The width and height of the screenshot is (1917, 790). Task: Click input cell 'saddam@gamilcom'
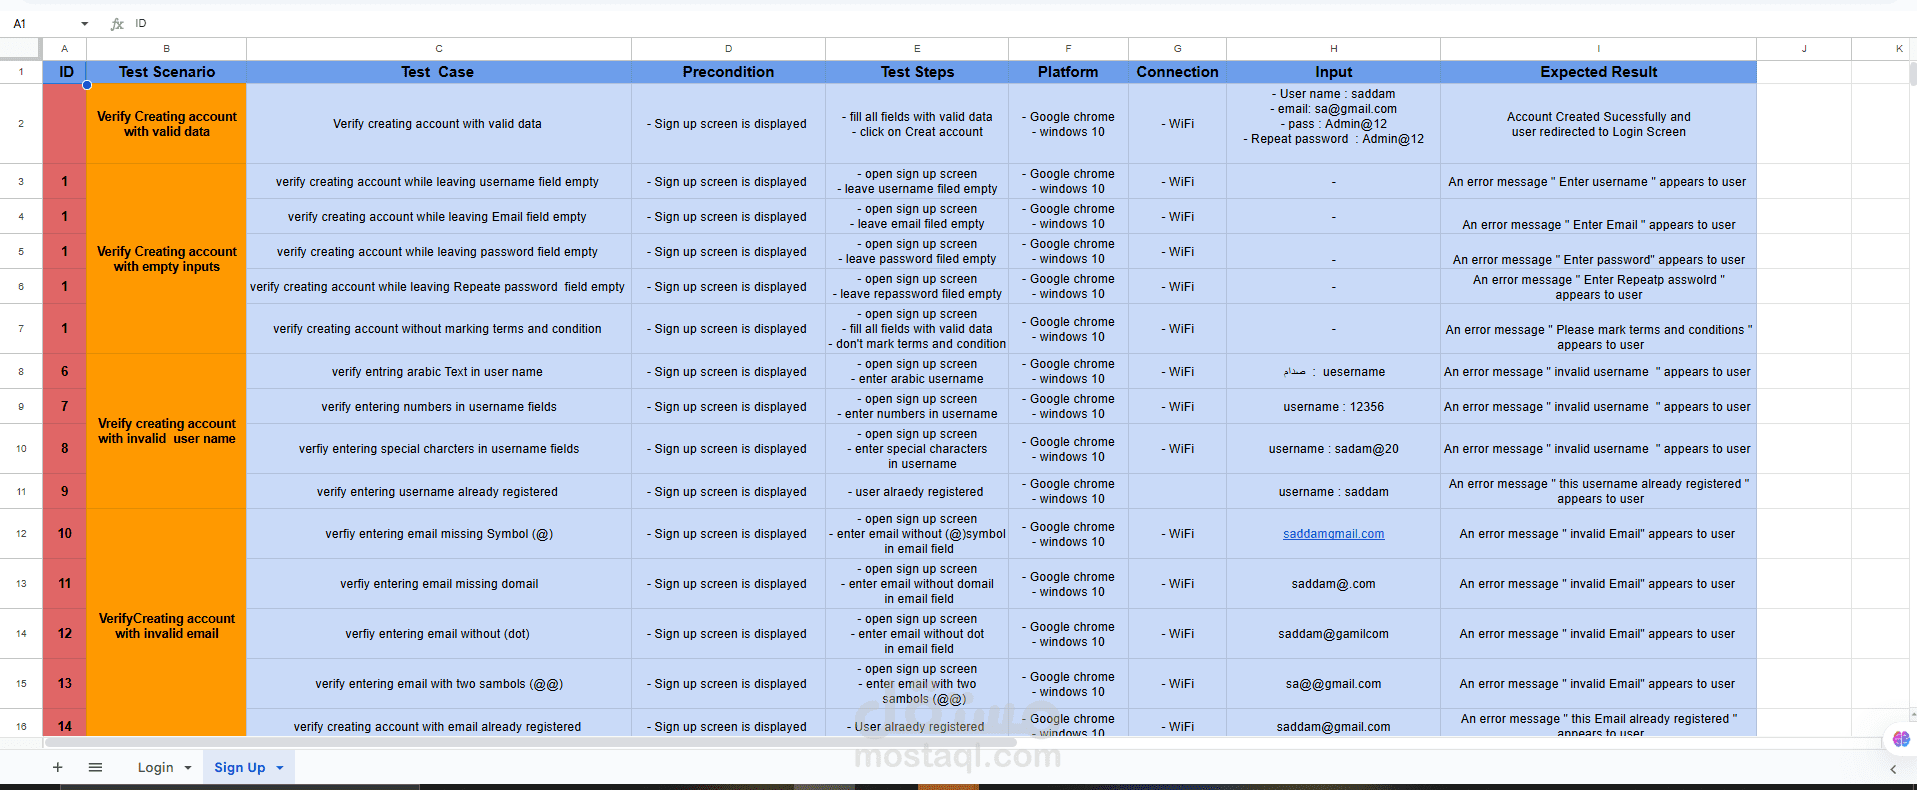click(x=1333, y=633)
